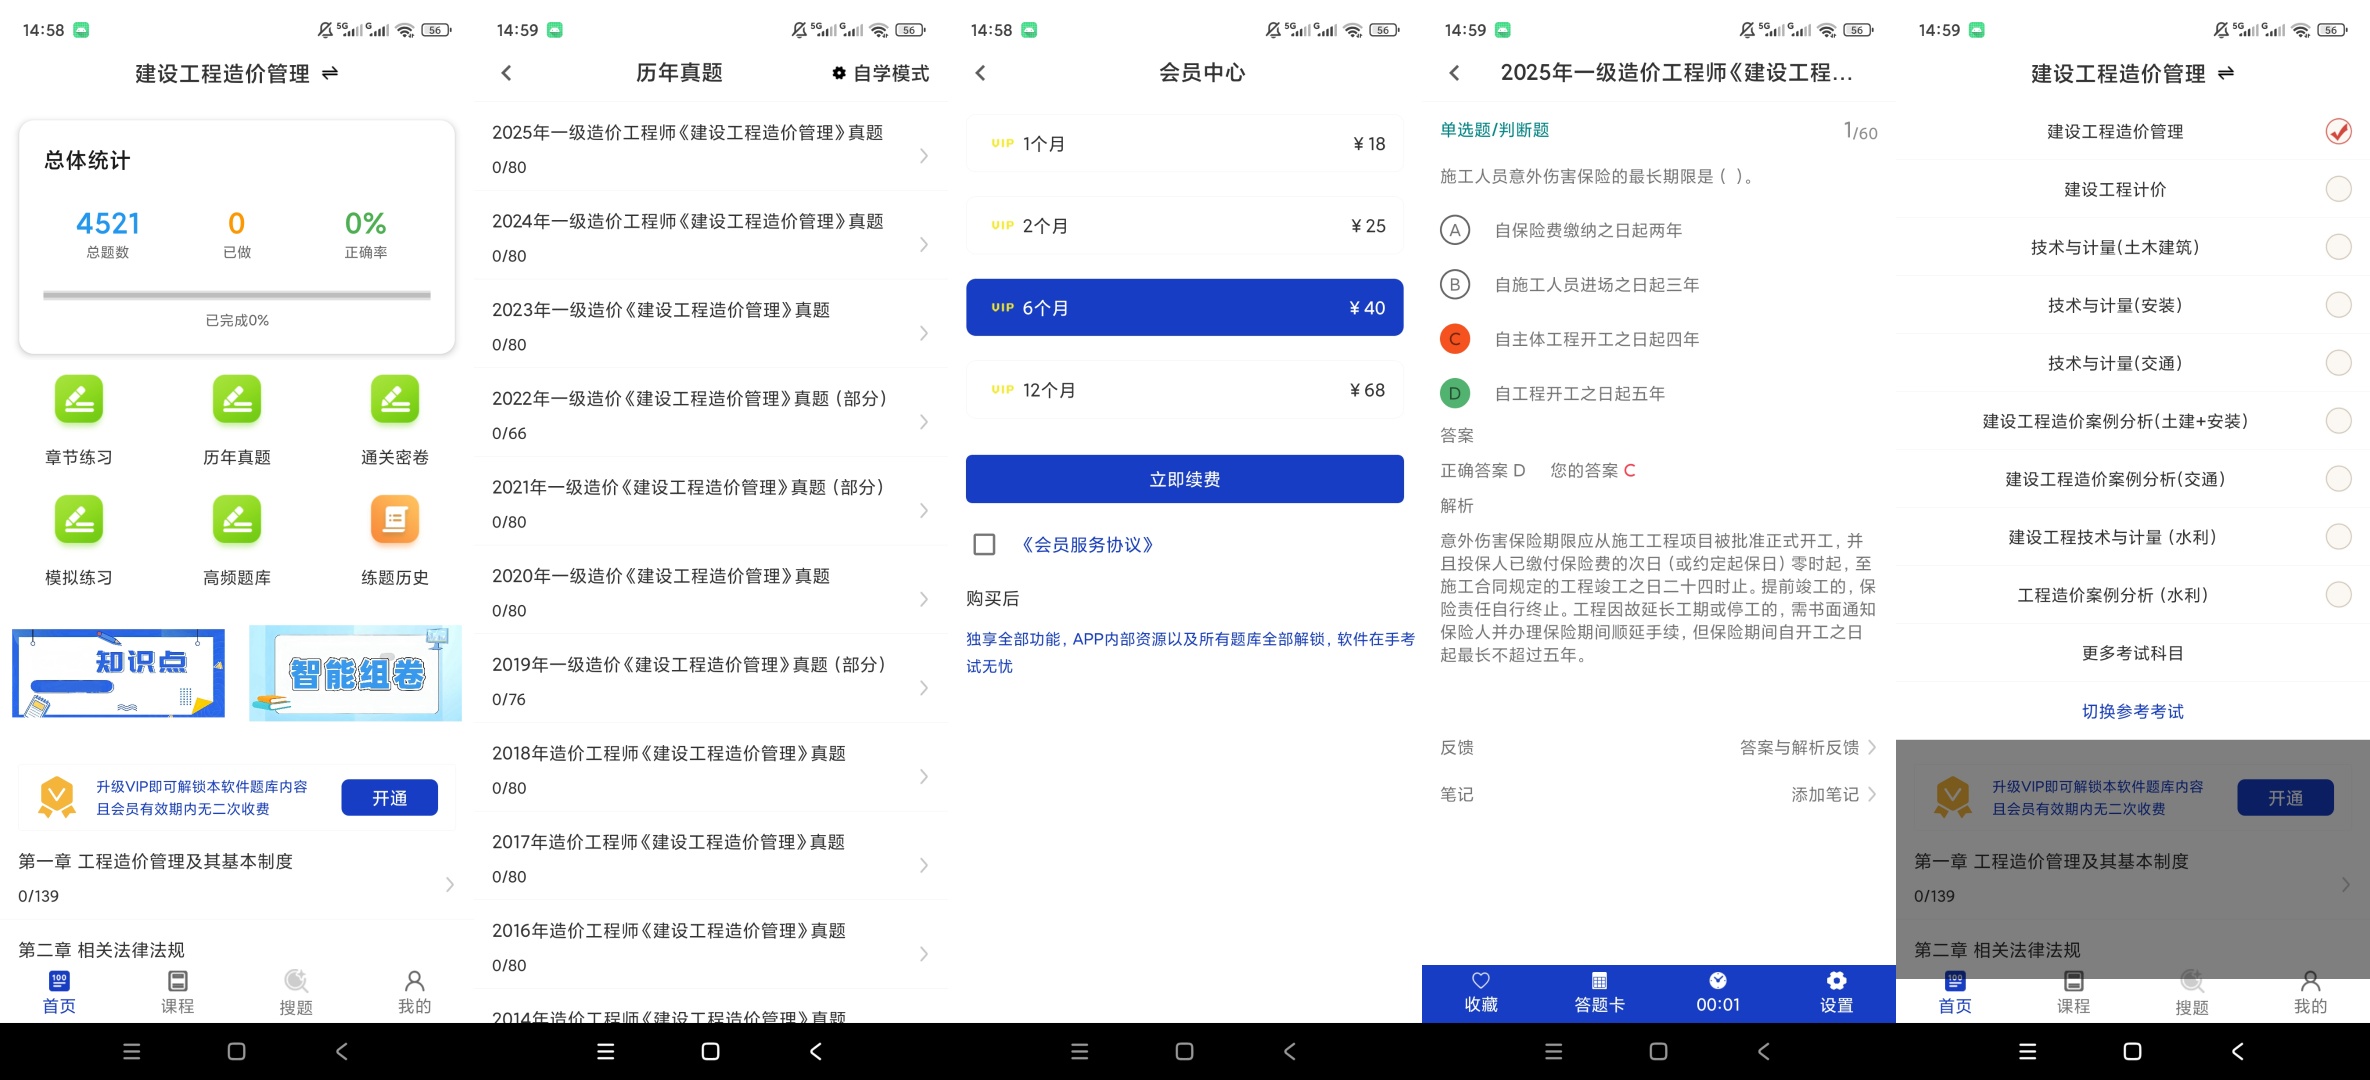Open the 历年真题 icon on home screen

click(237, 400)
